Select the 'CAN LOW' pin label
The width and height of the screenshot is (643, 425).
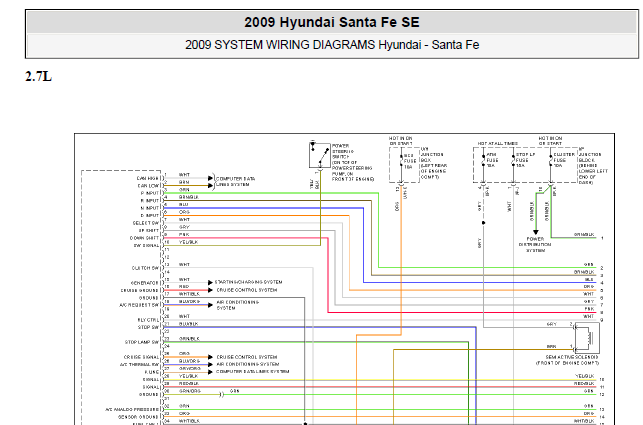148,186
